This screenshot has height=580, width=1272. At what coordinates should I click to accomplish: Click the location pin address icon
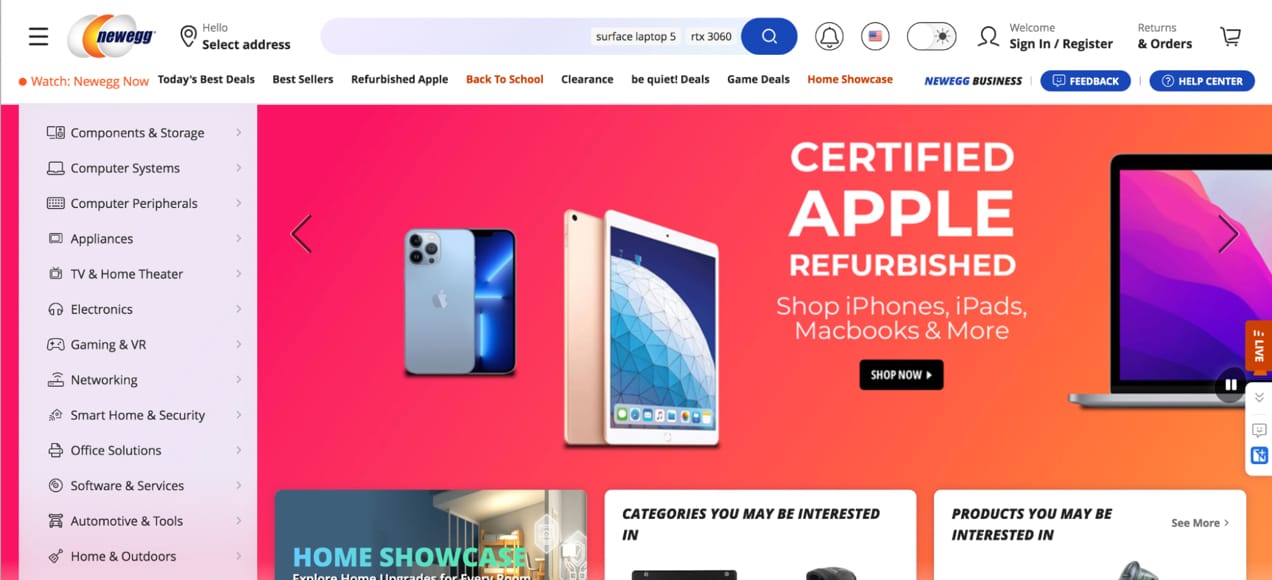[x=188, y=37]
